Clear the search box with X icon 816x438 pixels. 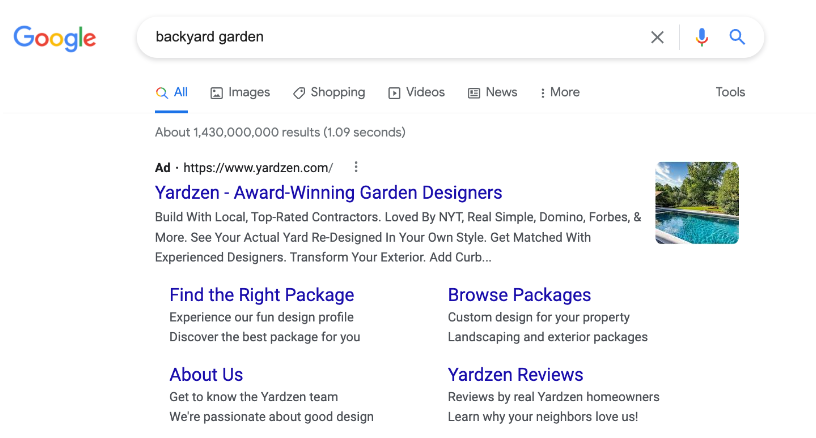[x=657, y=37]
